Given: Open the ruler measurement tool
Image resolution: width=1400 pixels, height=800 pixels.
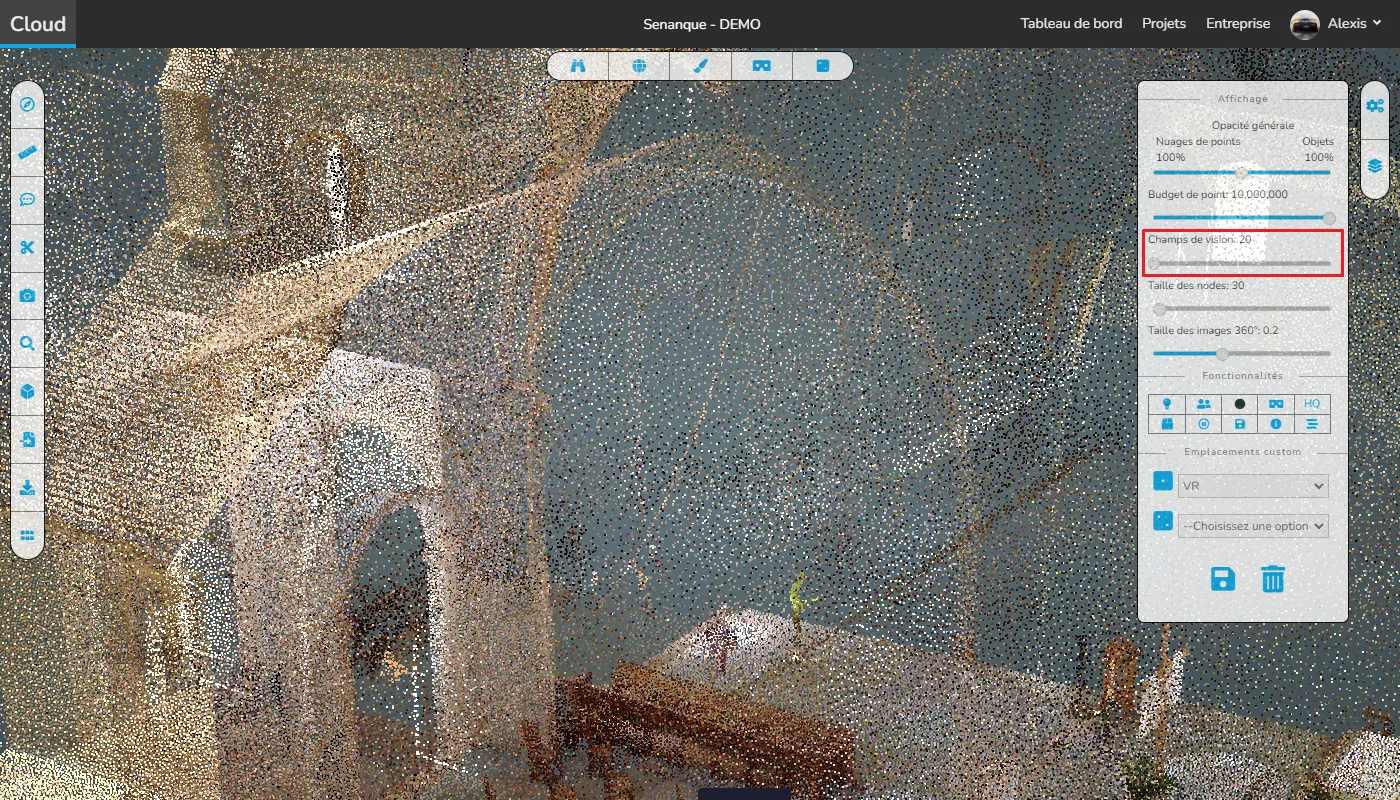Looking at the screenshot, I should pyautogui.click(x=27, y=152).
